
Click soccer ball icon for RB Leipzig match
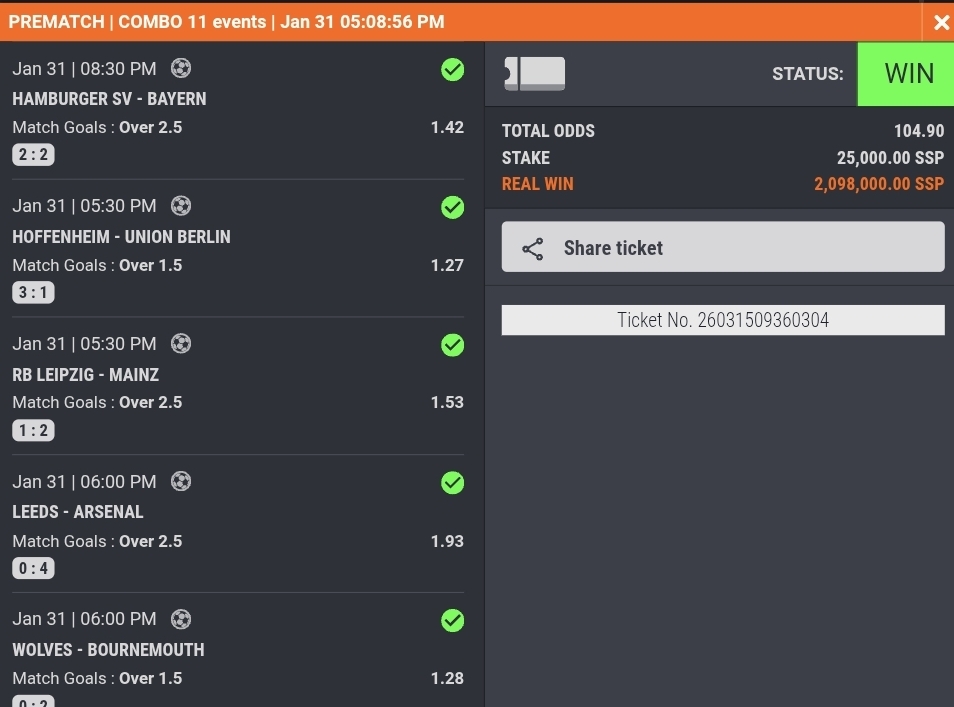pyautogui.click(x=181, y=344)
